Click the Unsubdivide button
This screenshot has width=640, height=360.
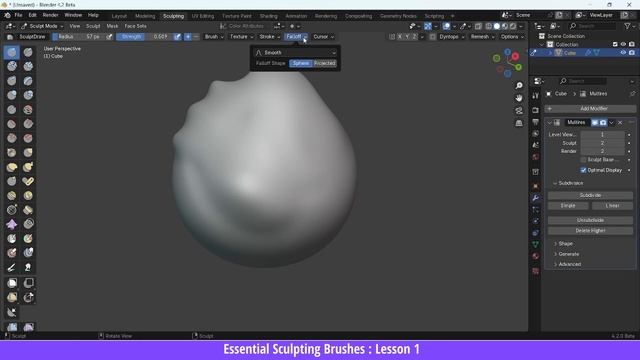coord(590,220)
